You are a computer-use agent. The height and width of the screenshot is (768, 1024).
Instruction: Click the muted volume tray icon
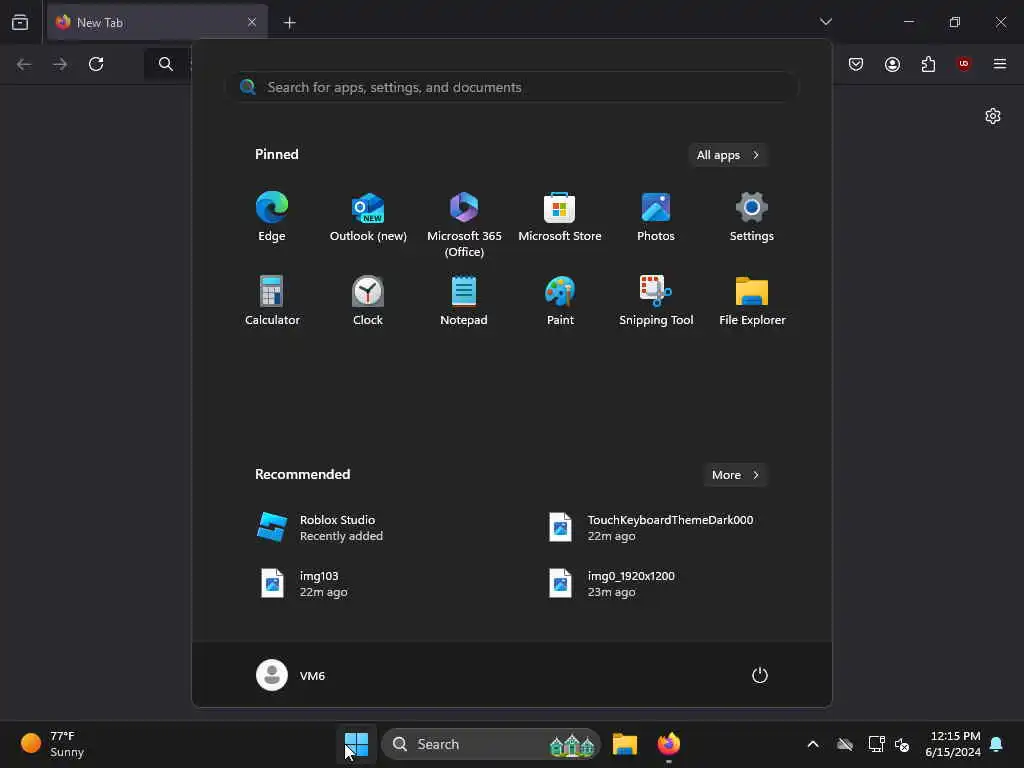[x=903, y=744]
